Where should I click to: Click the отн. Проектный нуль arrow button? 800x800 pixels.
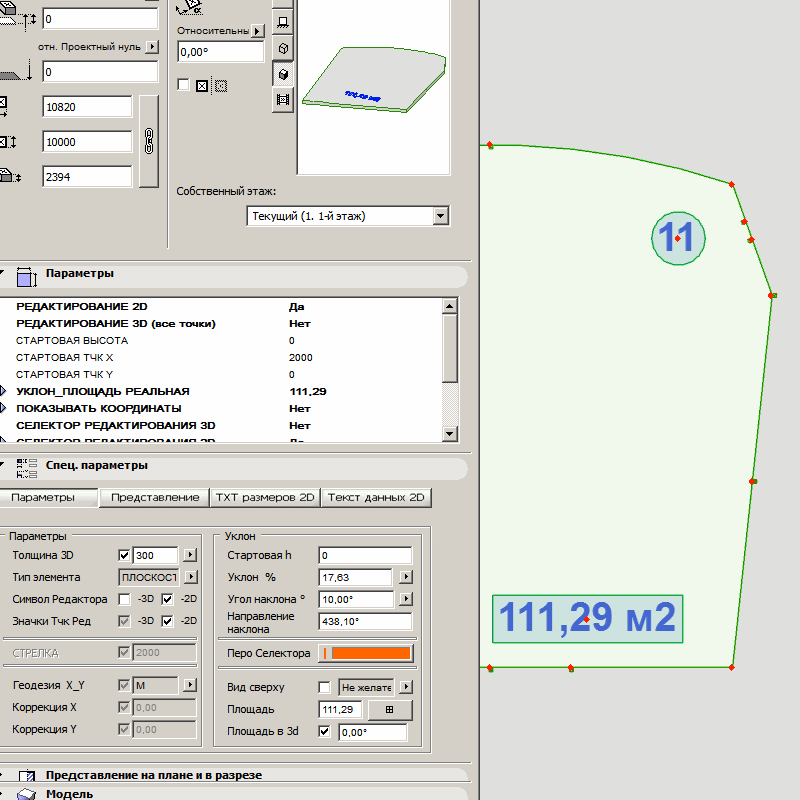point(152,46)
